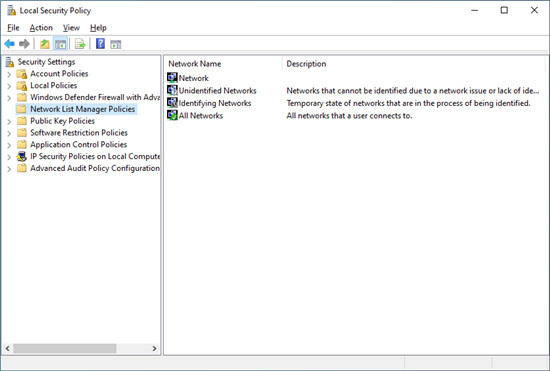Open the File menu
This screenshot has width=550, height=371.
click(13, 28)
